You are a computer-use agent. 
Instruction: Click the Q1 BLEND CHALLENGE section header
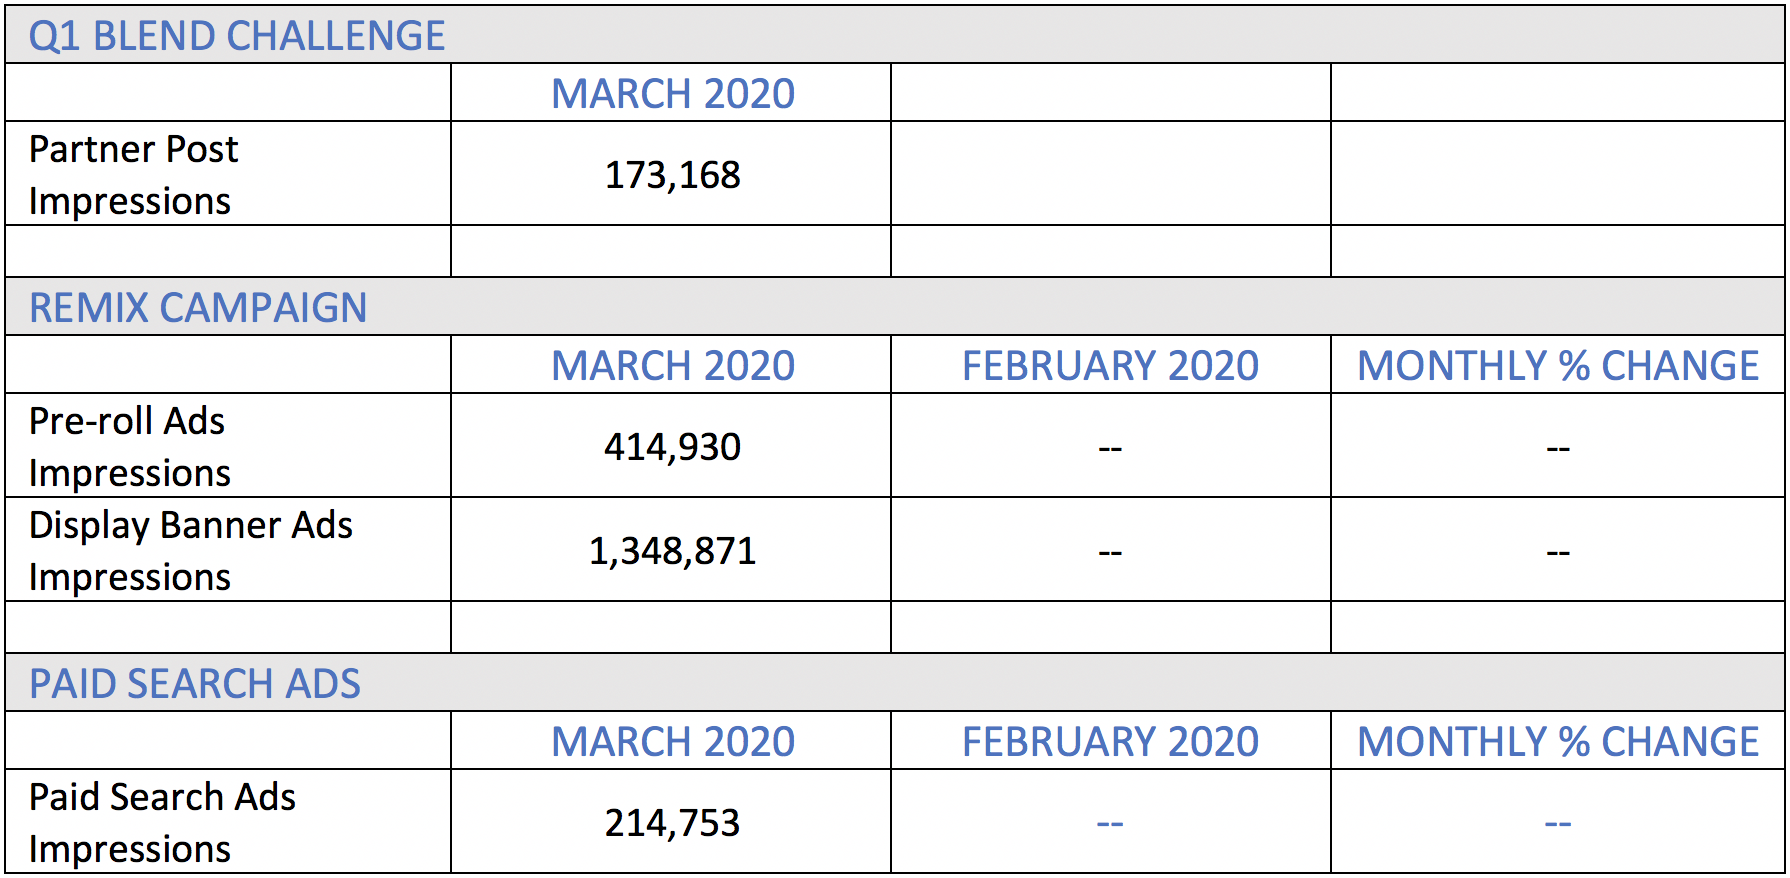click(237, 36)
